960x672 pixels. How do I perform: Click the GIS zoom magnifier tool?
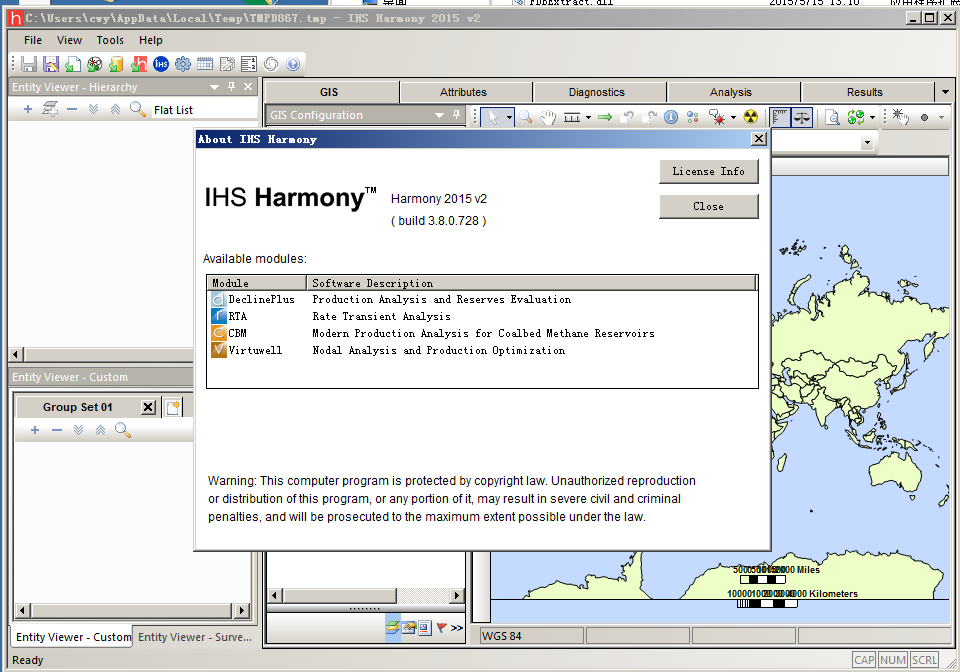(x=526, y=117)
